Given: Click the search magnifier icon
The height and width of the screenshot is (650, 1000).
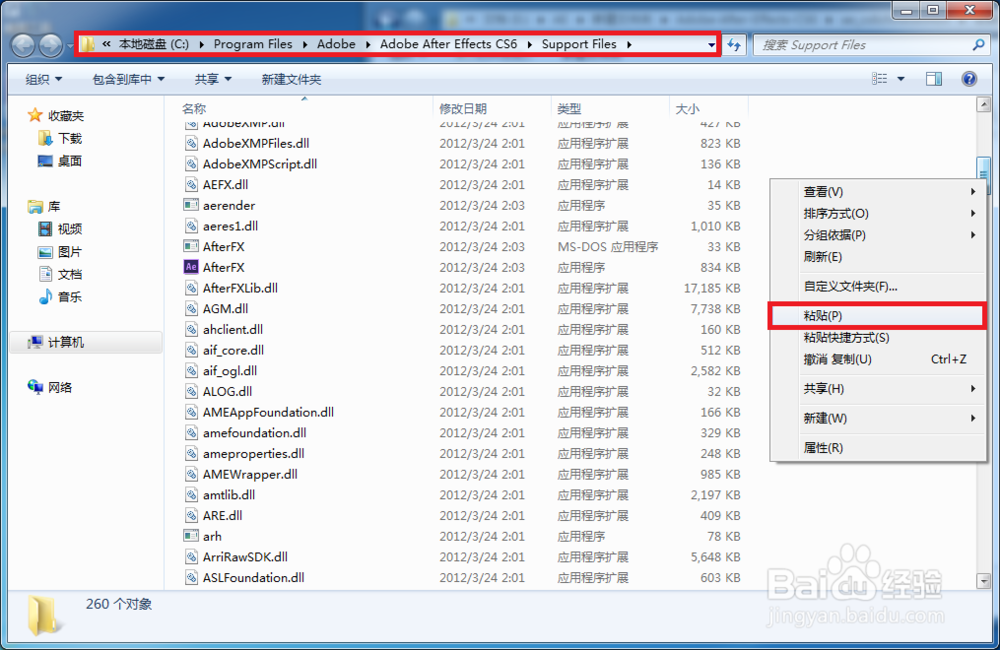Looking at the screenshot, I should coord(978,45).
